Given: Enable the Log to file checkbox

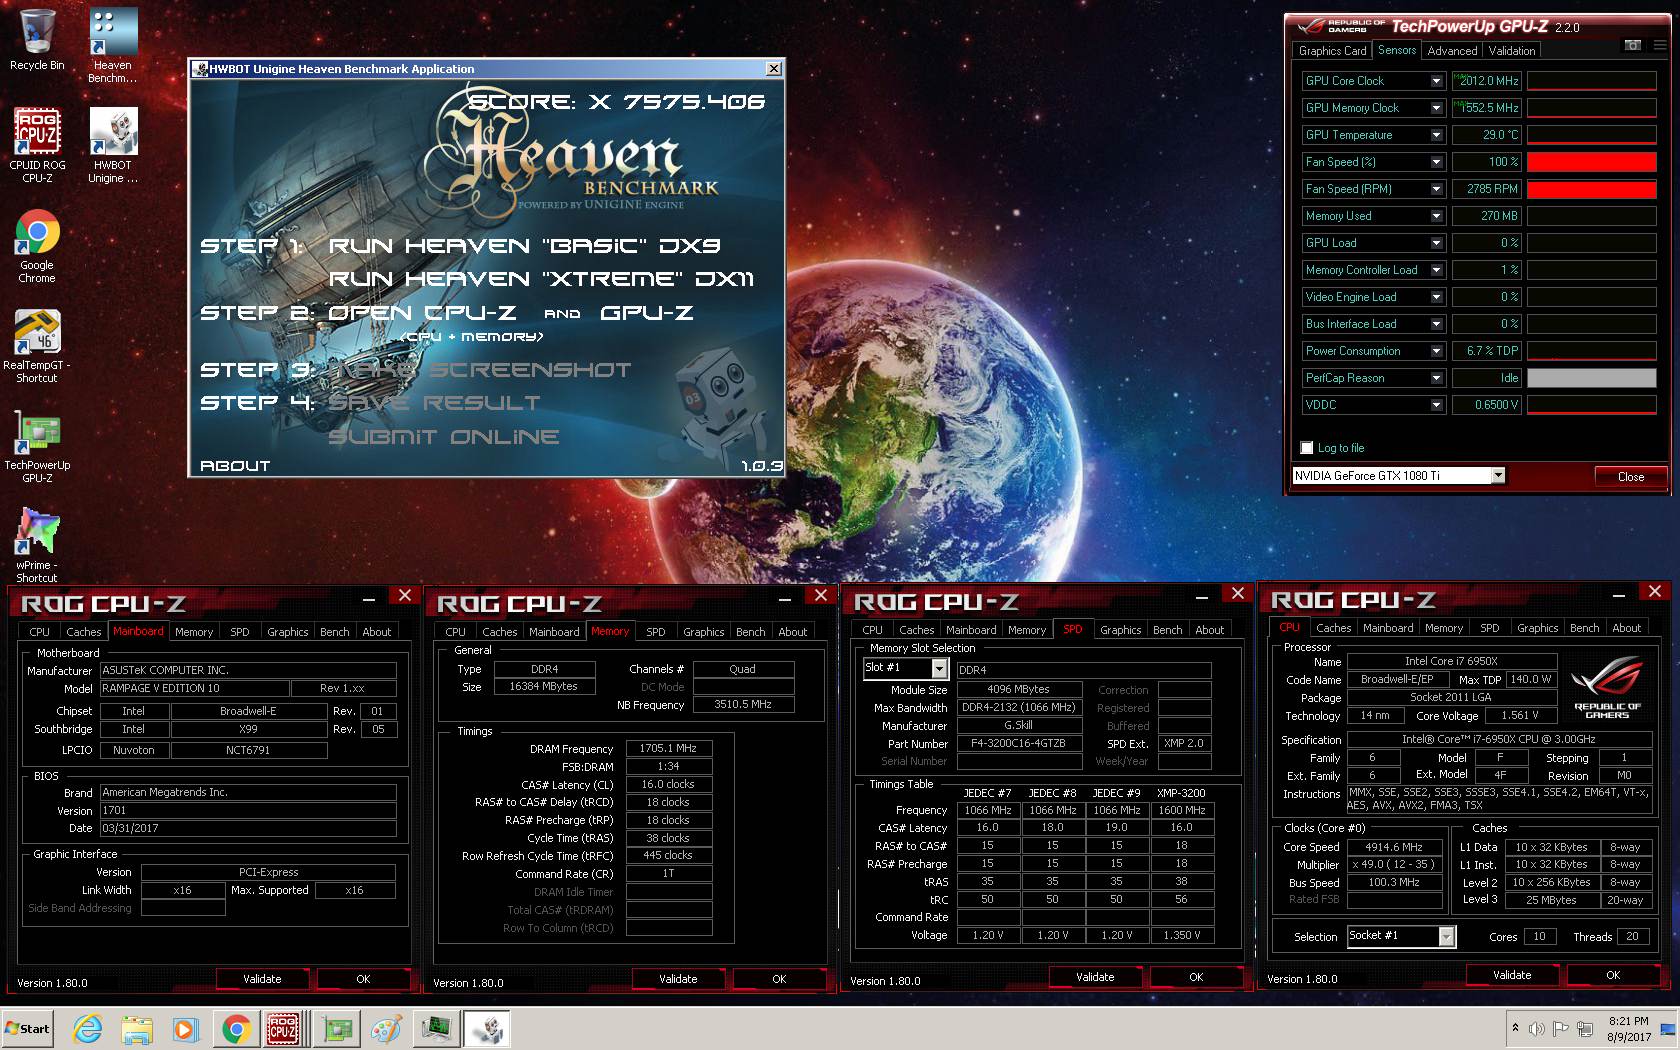Looking at the screenshot, I should coord(1306,448).
